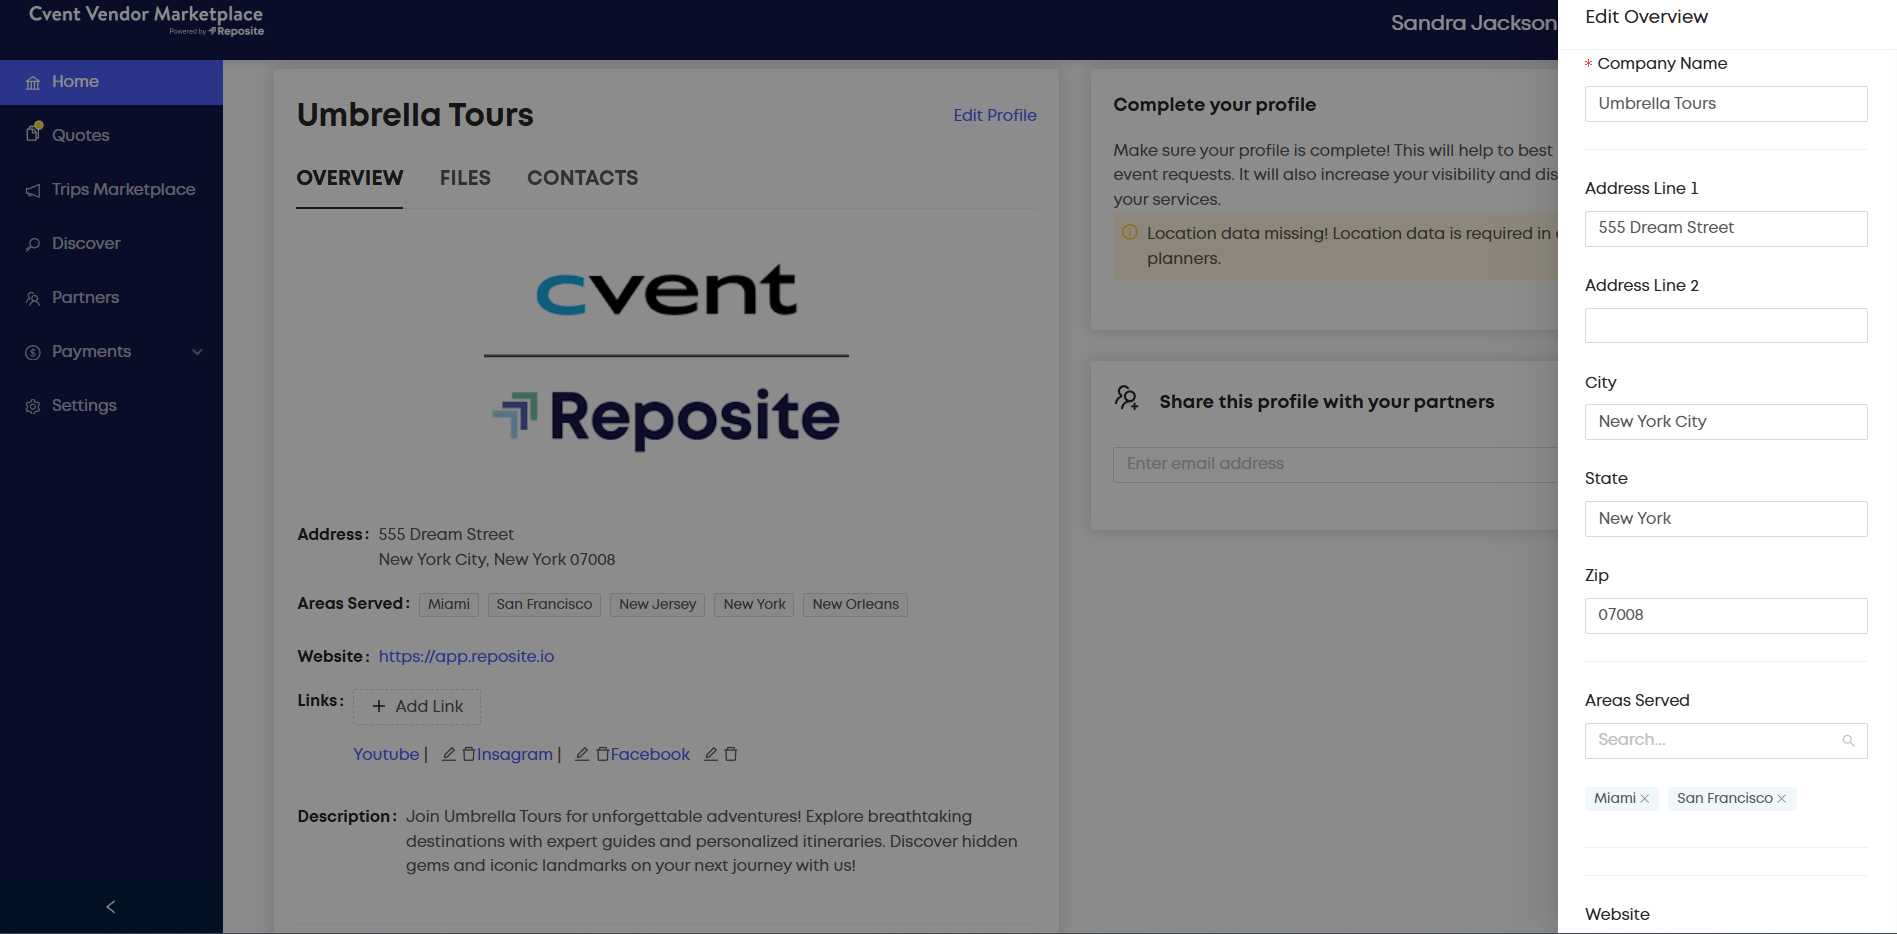1897x934 pixels.
Task: Click the Partners people icon in sidebar
Action: click(x=33, y=298)
